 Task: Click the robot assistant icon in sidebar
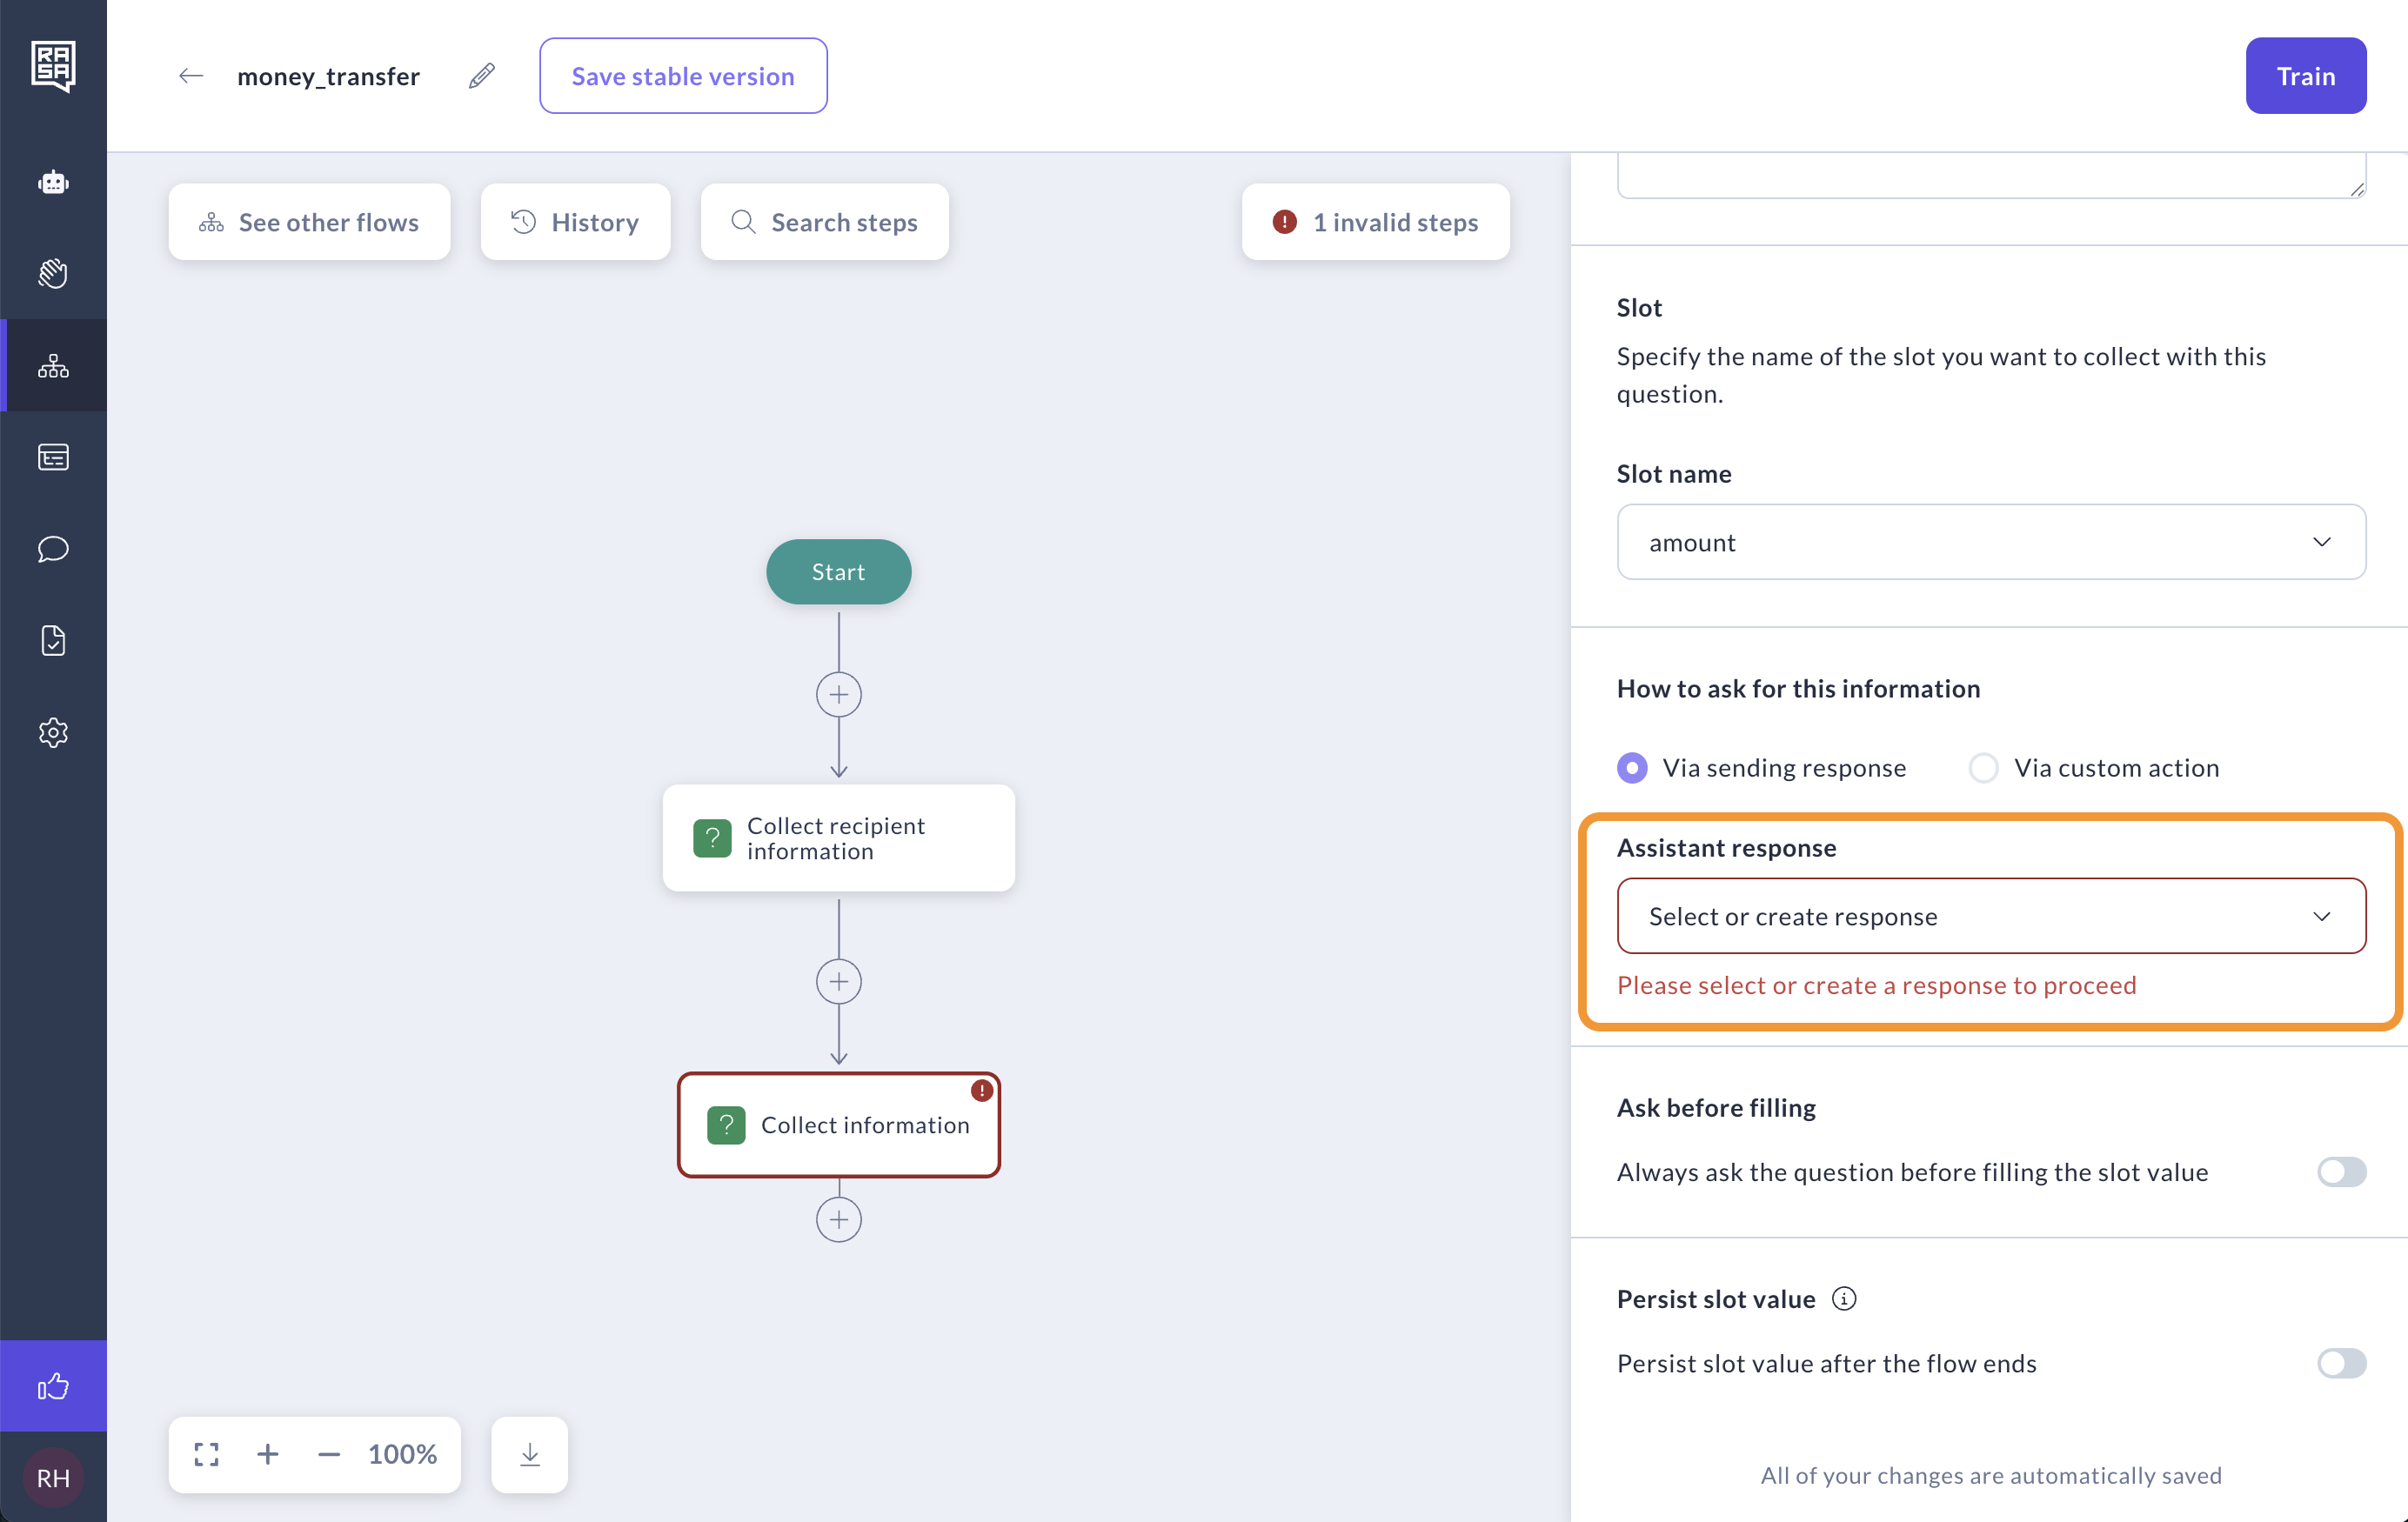point(53,182)
